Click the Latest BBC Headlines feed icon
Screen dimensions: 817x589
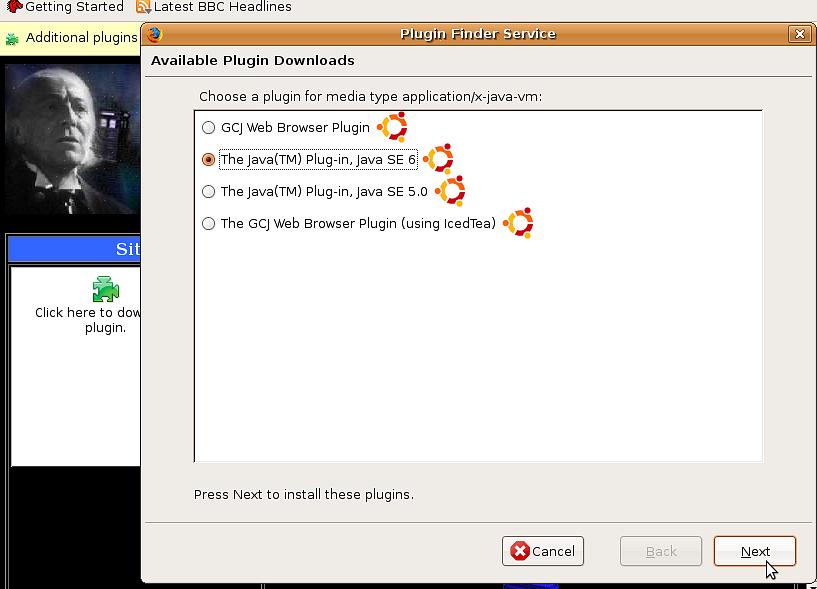(143, 7)
